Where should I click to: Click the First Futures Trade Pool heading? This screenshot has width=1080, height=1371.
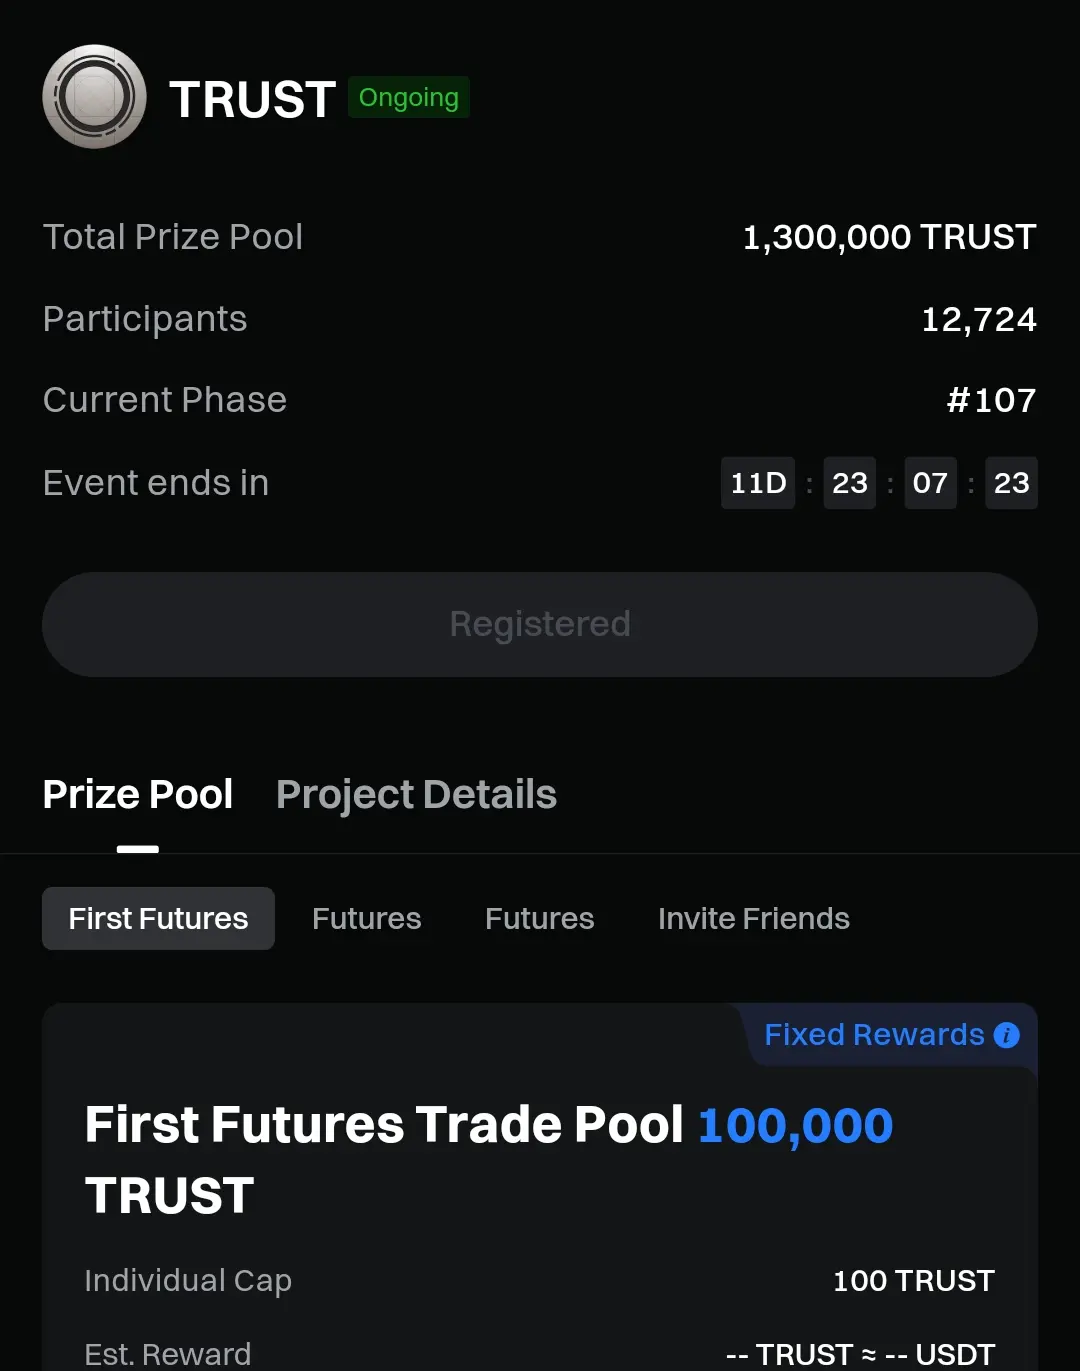click(x=384, y=1126)
